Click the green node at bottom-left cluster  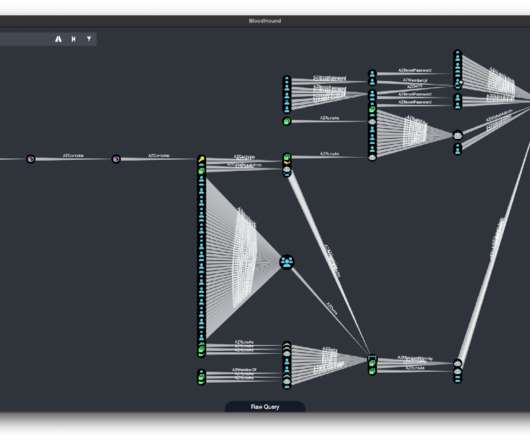[201, 377]
